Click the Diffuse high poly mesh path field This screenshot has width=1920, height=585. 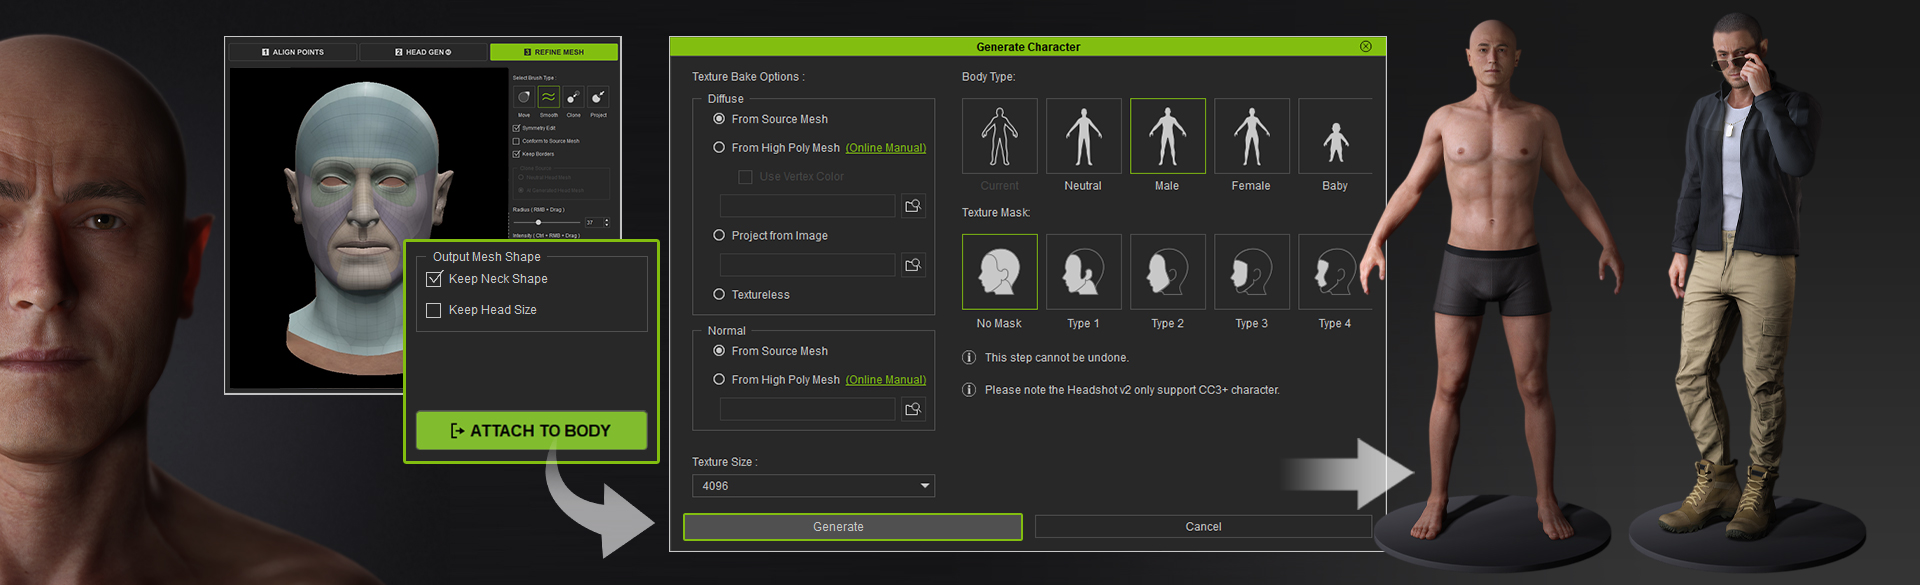tap(807, 206)
